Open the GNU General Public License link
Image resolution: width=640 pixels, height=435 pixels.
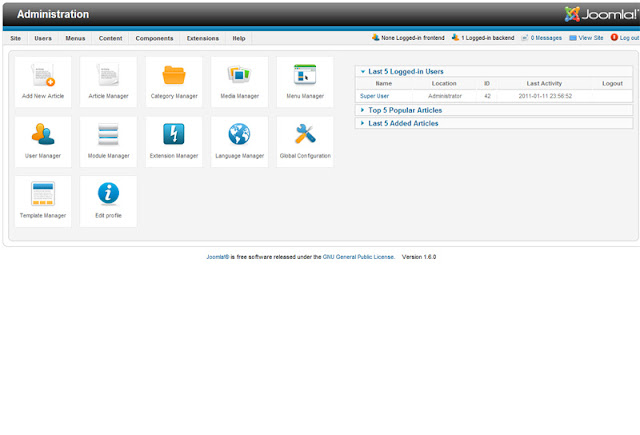[358, 257]
